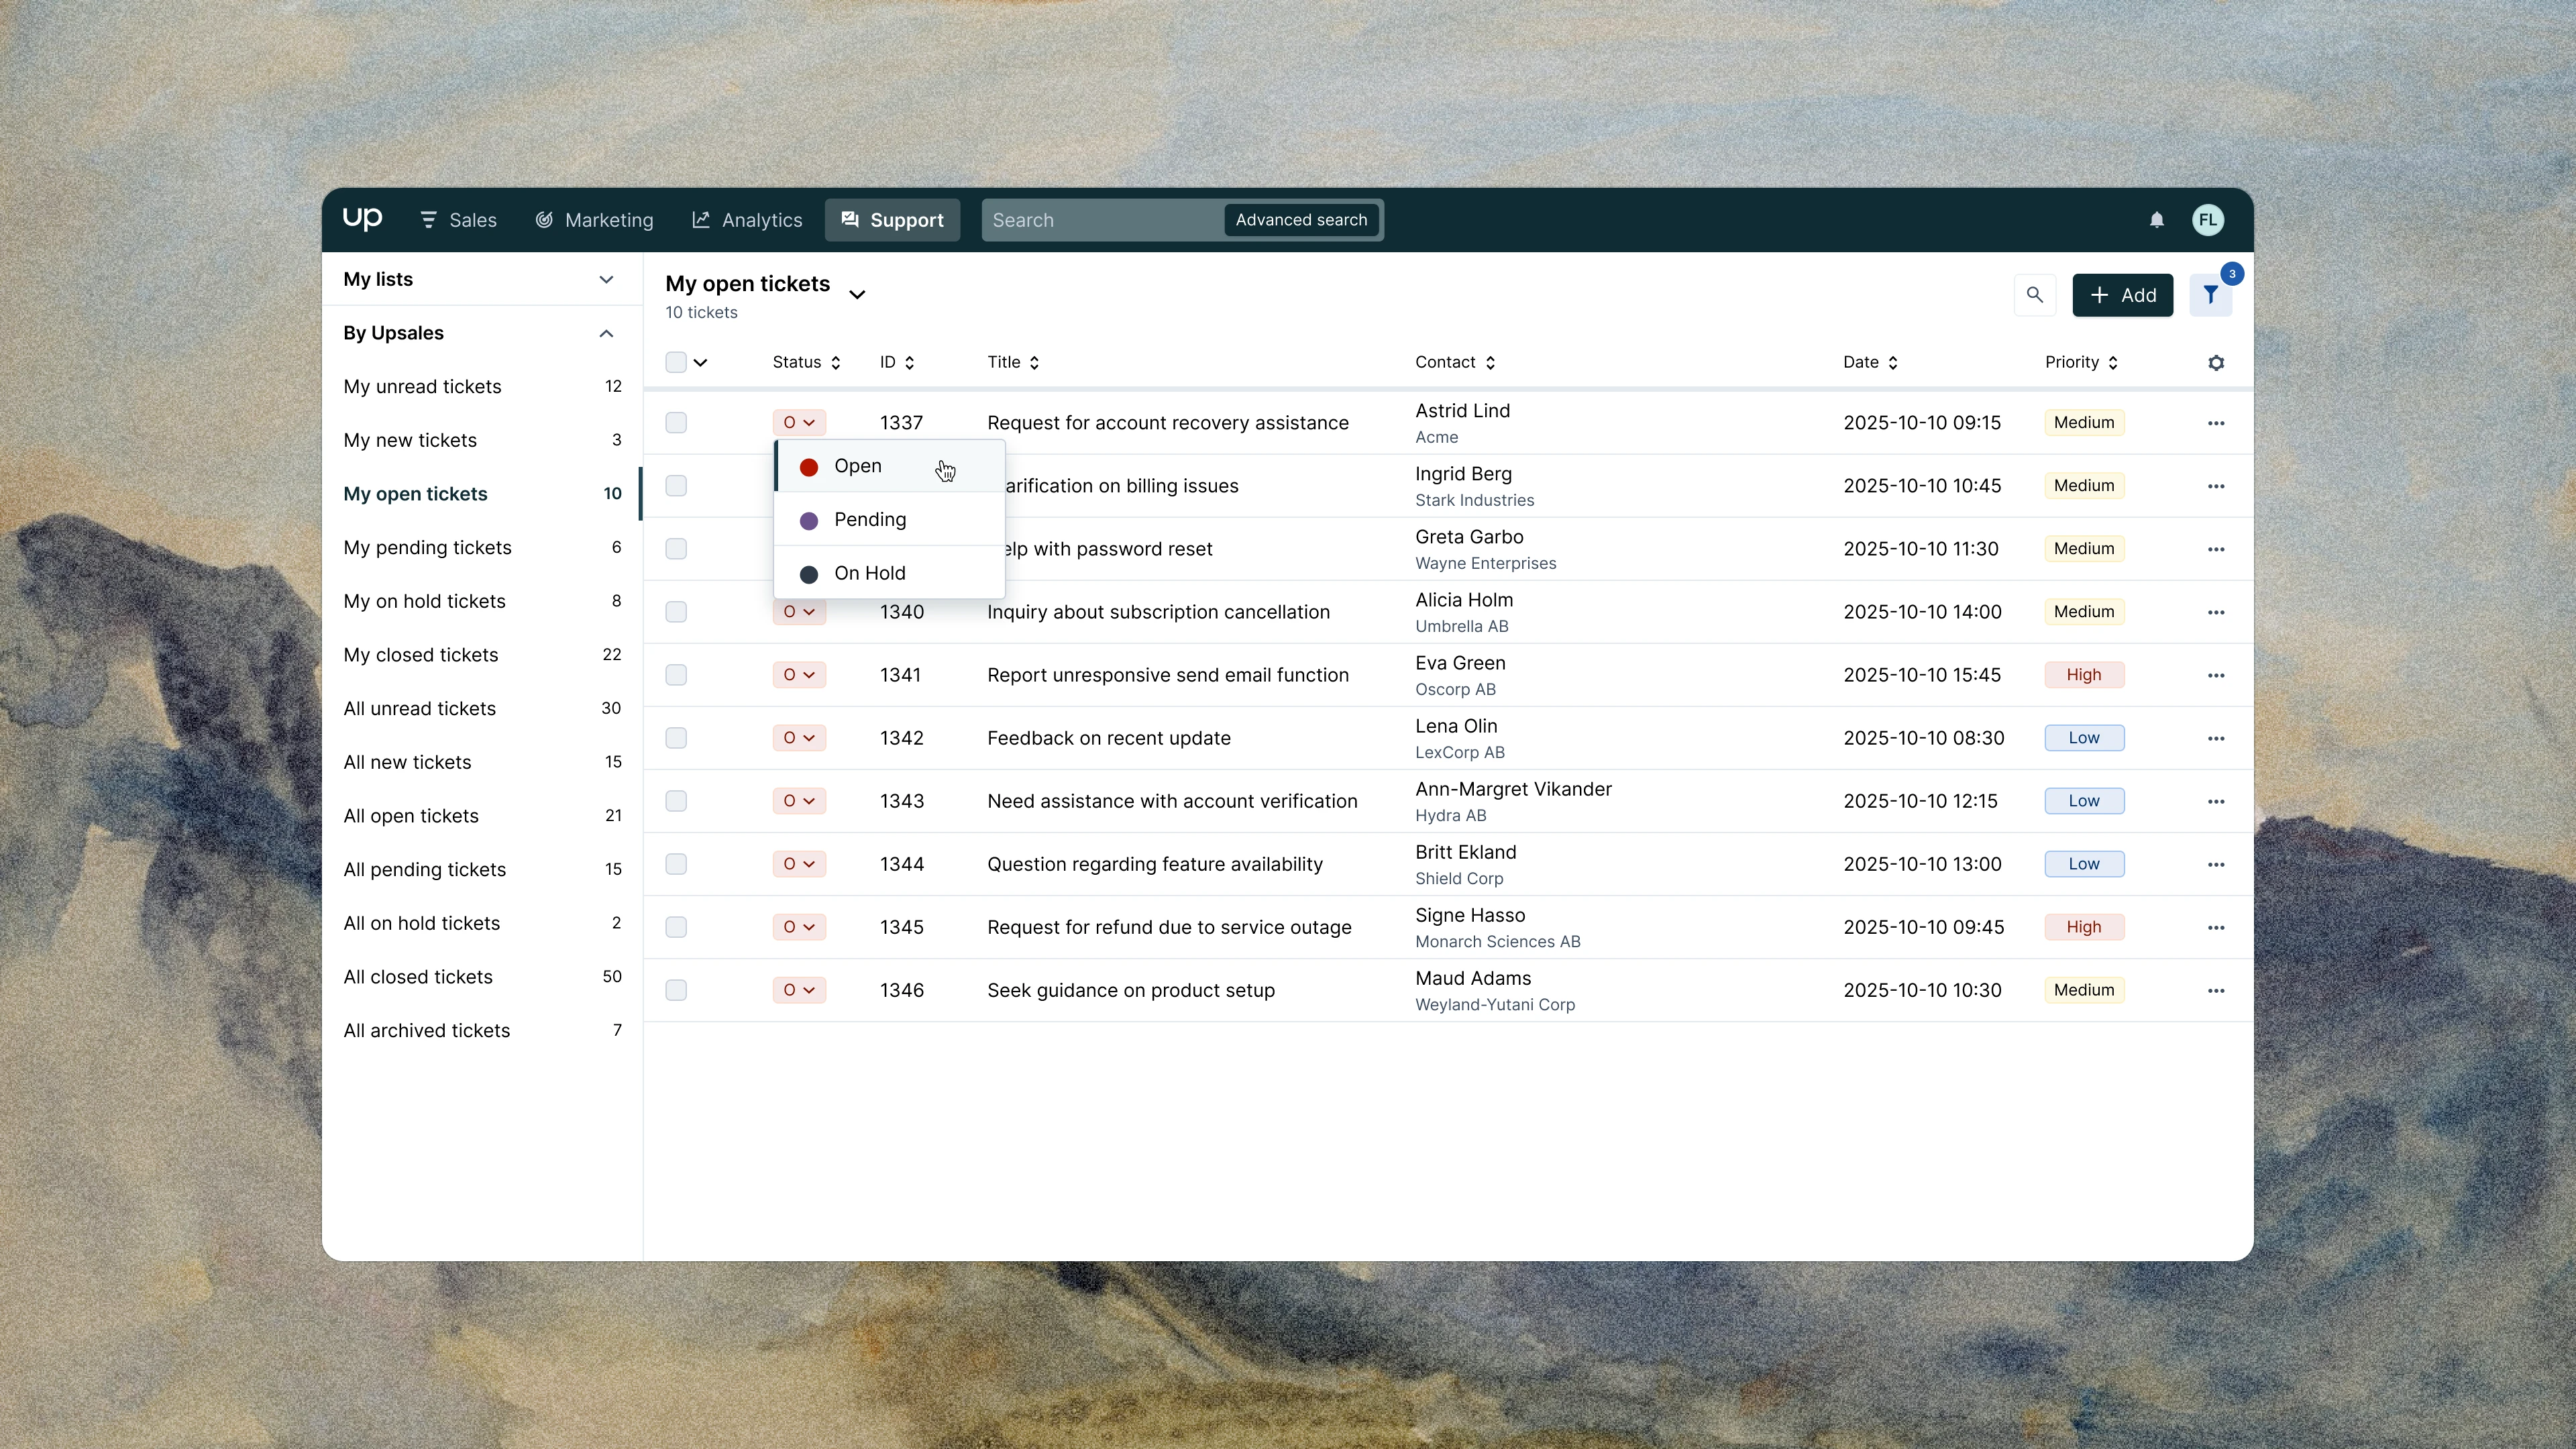The image size is (2576, 1449).
Task: Select checkbox for ticket 1342
Action: [x=676, y=738]
